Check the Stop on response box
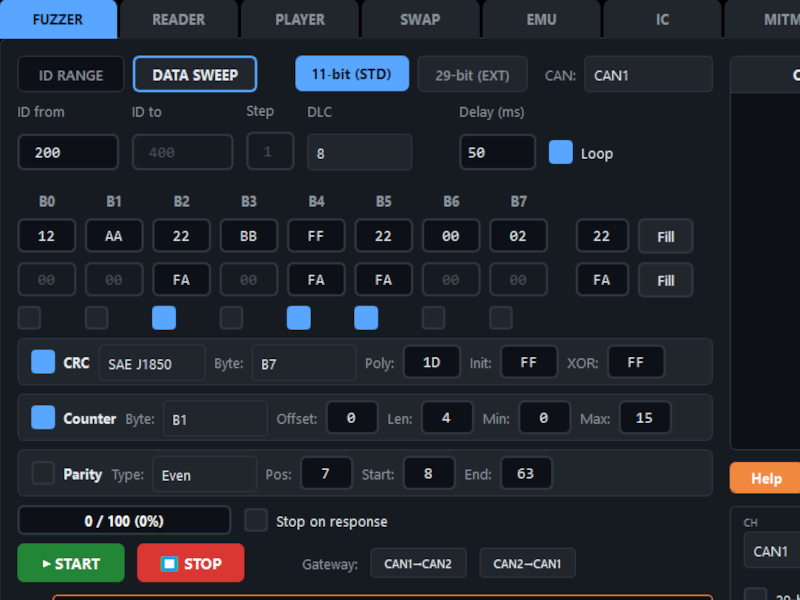 pyautogui.click(x=257, y=521)
